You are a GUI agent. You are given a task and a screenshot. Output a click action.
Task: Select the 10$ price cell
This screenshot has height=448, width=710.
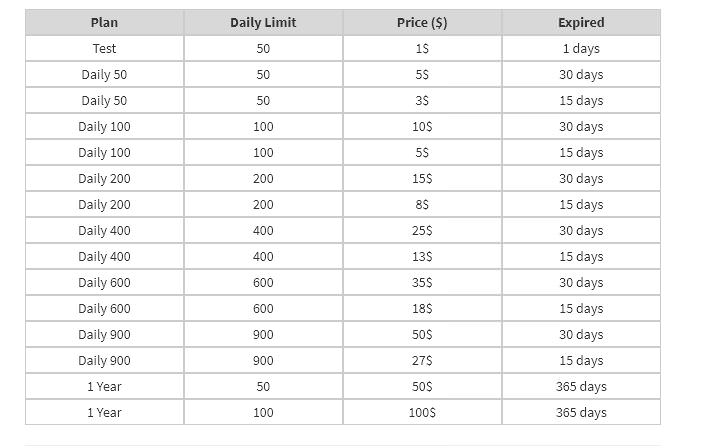point(422,127)
